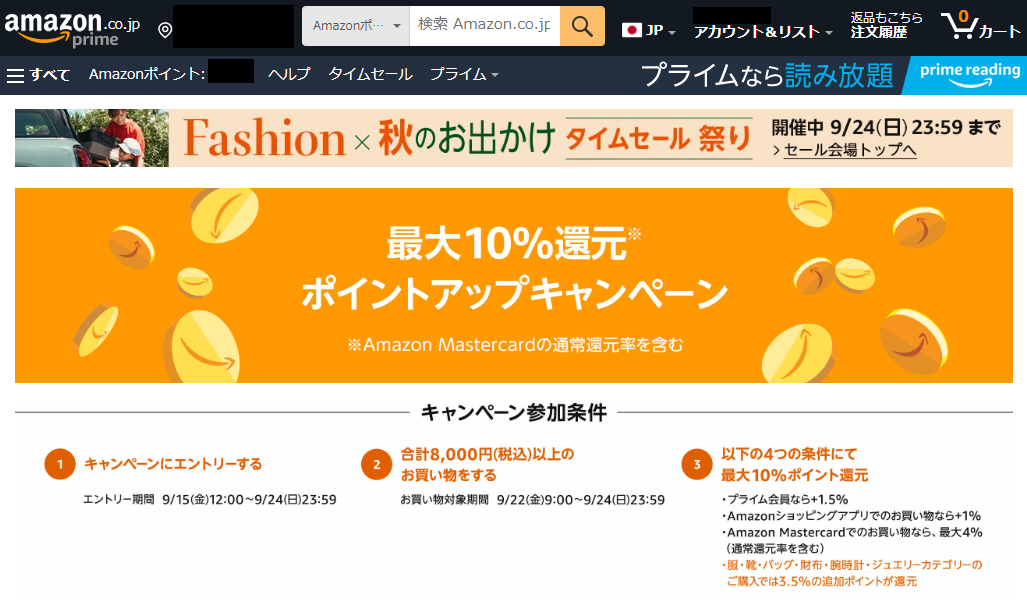This screenshot has width=1027, height=603.
Task: Open ヘルプ in navigation bar
Action: point(289,74)
